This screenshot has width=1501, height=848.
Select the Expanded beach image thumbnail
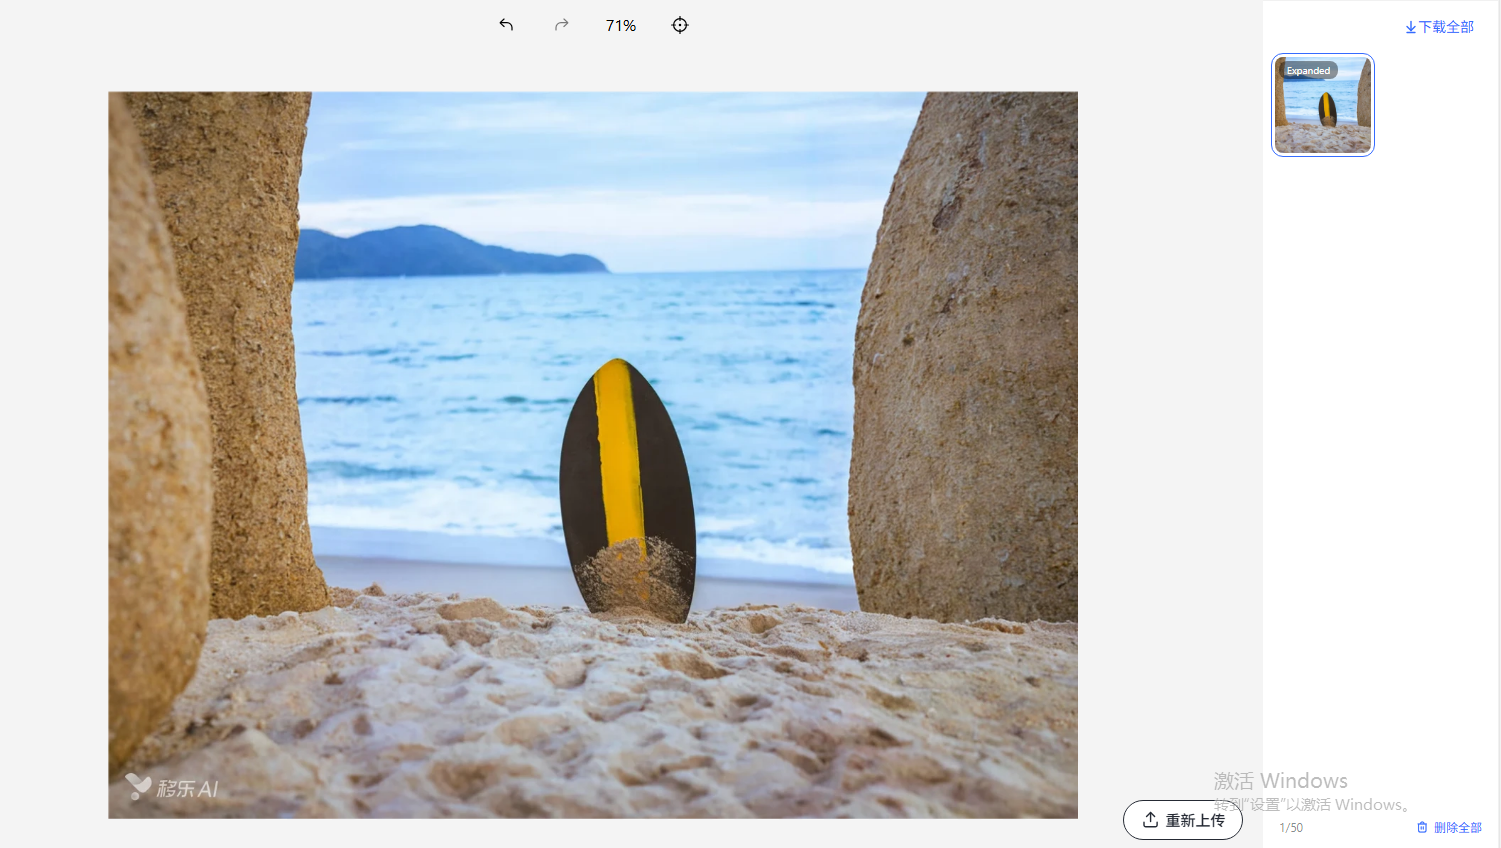(x=1323, y=115)
